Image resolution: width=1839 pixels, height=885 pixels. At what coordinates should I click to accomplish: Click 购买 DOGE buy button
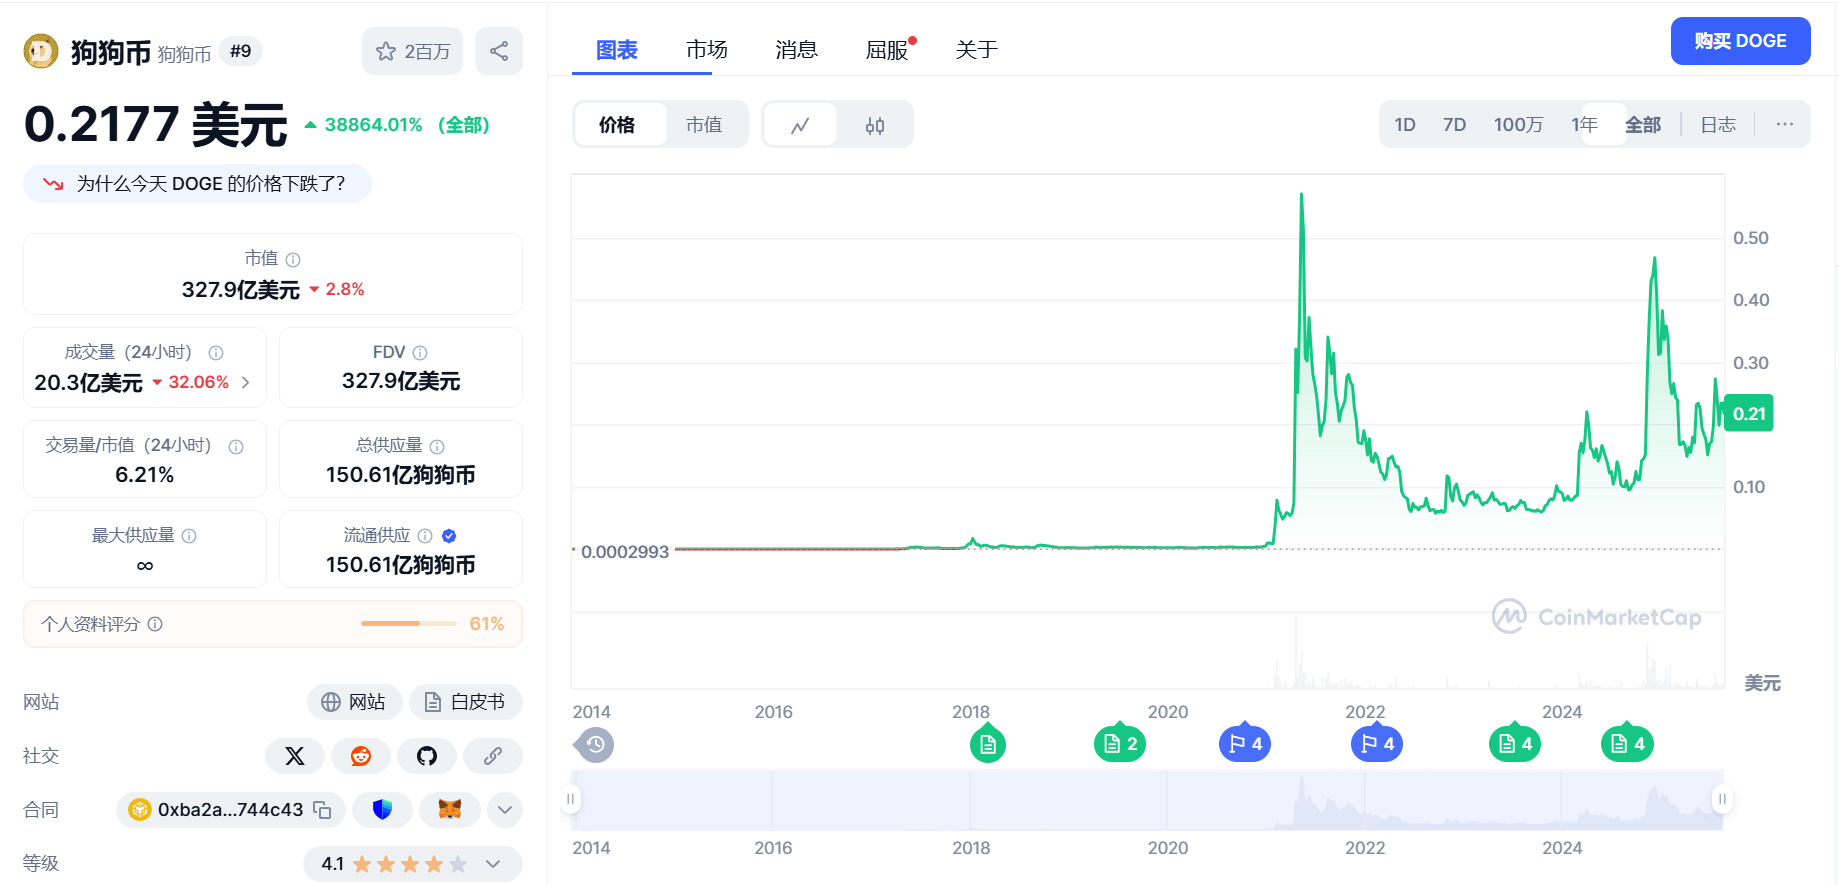1740,41
